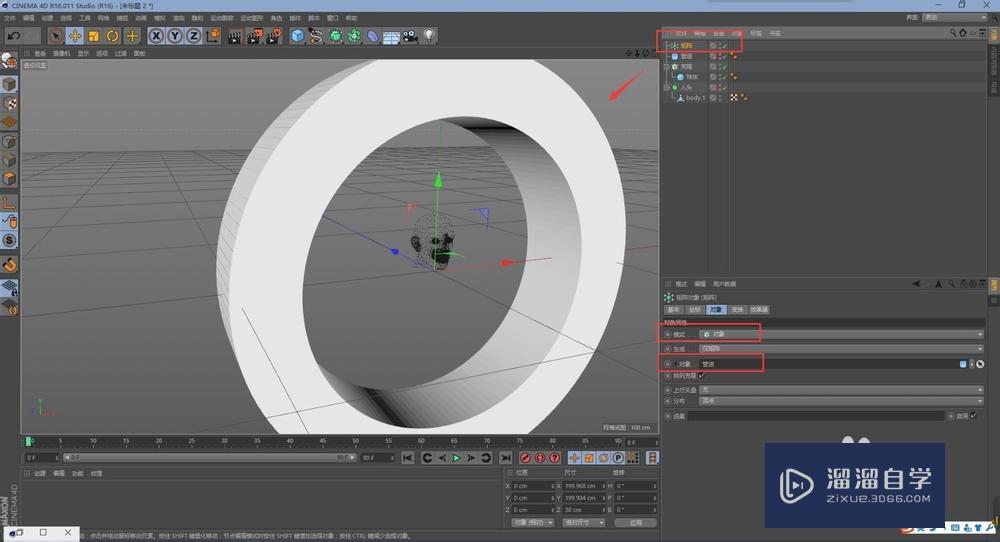Toggle Parameter 'P' keyframe recording button
Screen dimensions: 1000x542
618,458
